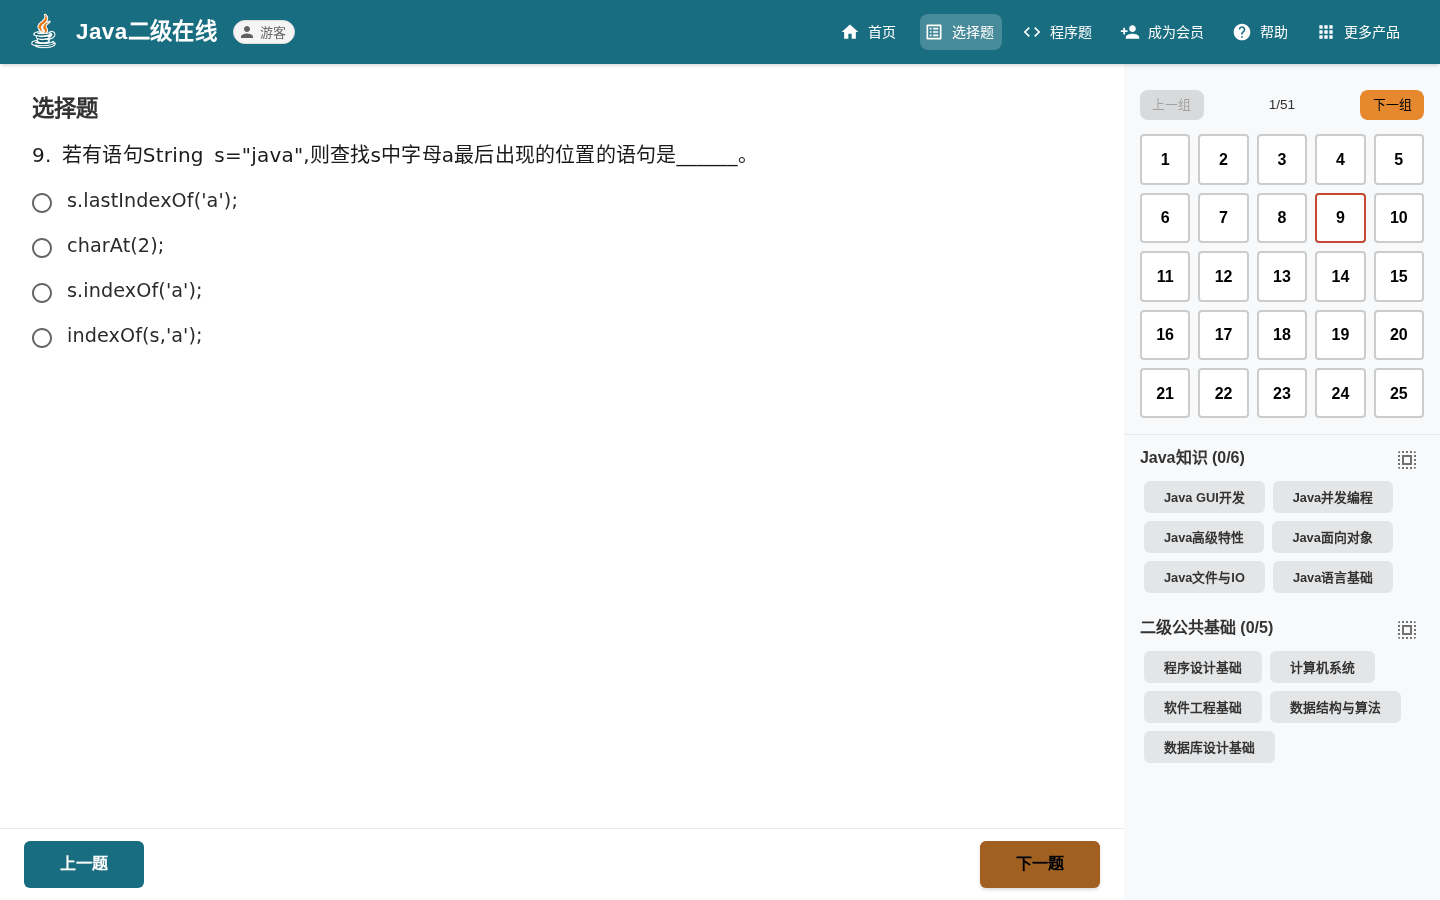Viewport: 1440px width, 900px height.
Task: Open 更多产品 menu
Action: 1358,32
